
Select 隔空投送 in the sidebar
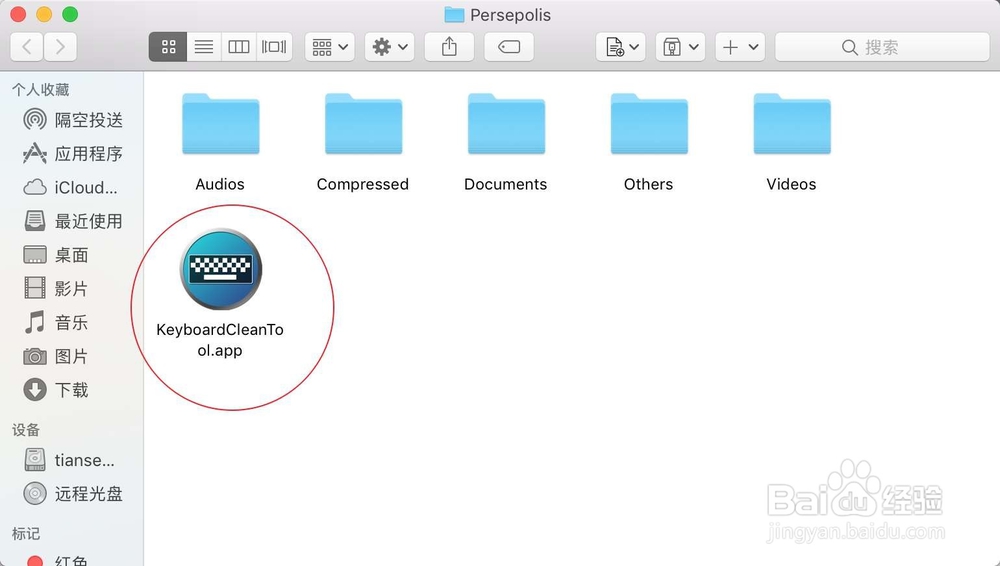(x=72, y=119)
